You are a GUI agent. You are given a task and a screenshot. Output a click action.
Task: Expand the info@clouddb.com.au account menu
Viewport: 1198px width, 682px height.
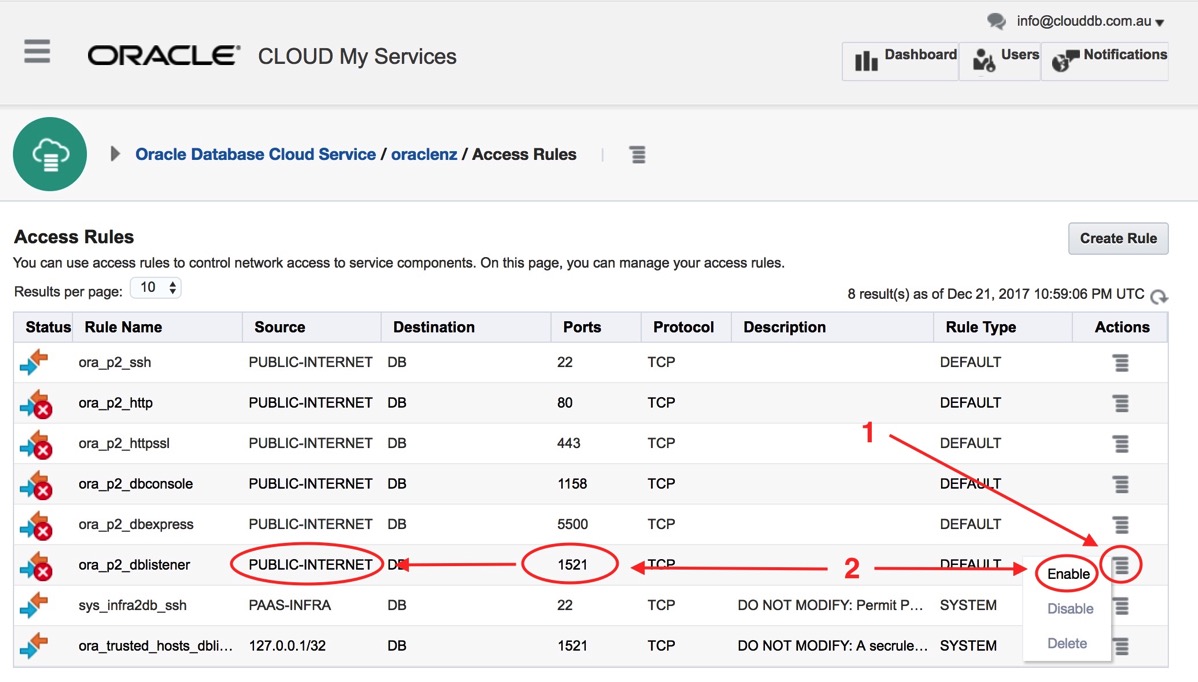[x=1089, y=21]
